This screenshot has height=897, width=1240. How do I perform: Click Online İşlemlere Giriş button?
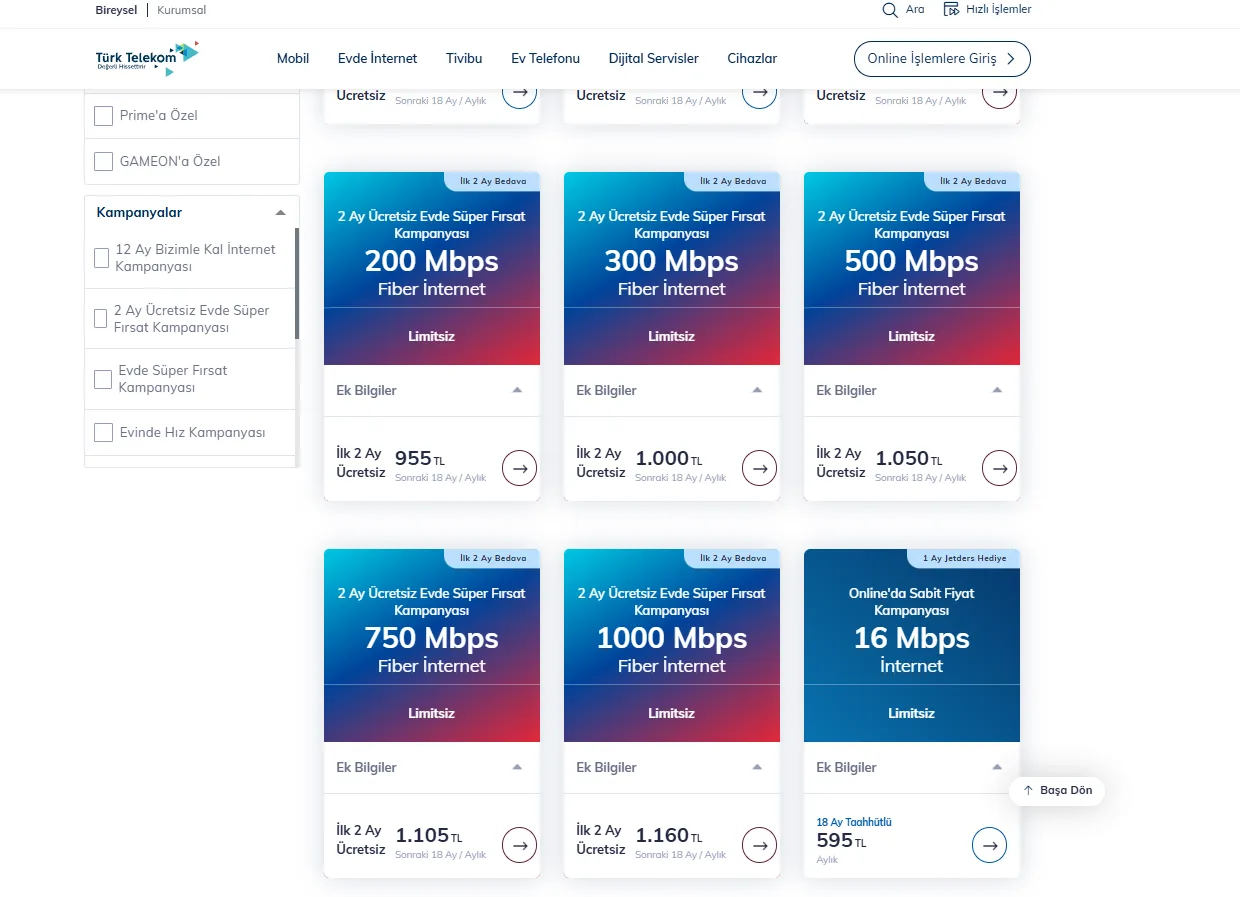coord(942,59)
